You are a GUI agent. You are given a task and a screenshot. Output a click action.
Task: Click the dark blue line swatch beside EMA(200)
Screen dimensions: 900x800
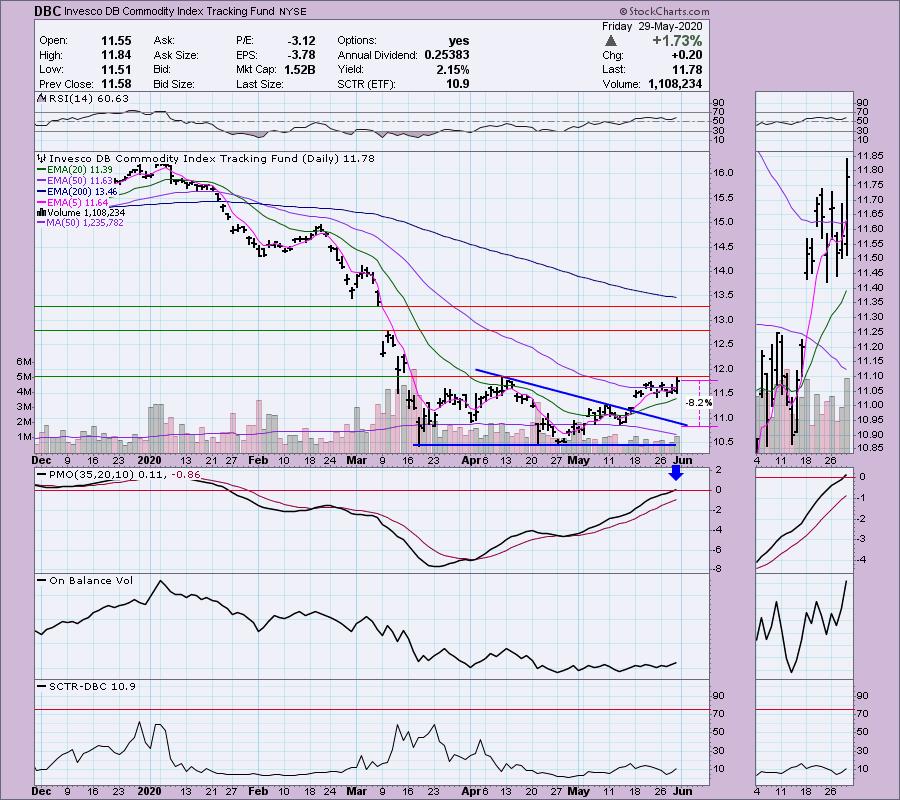[41, 192]
